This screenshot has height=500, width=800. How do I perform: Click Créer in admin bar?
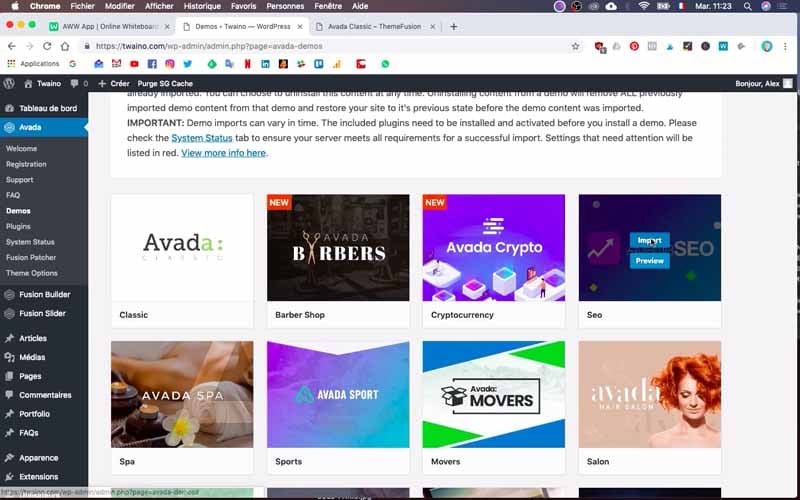(114, 83)
